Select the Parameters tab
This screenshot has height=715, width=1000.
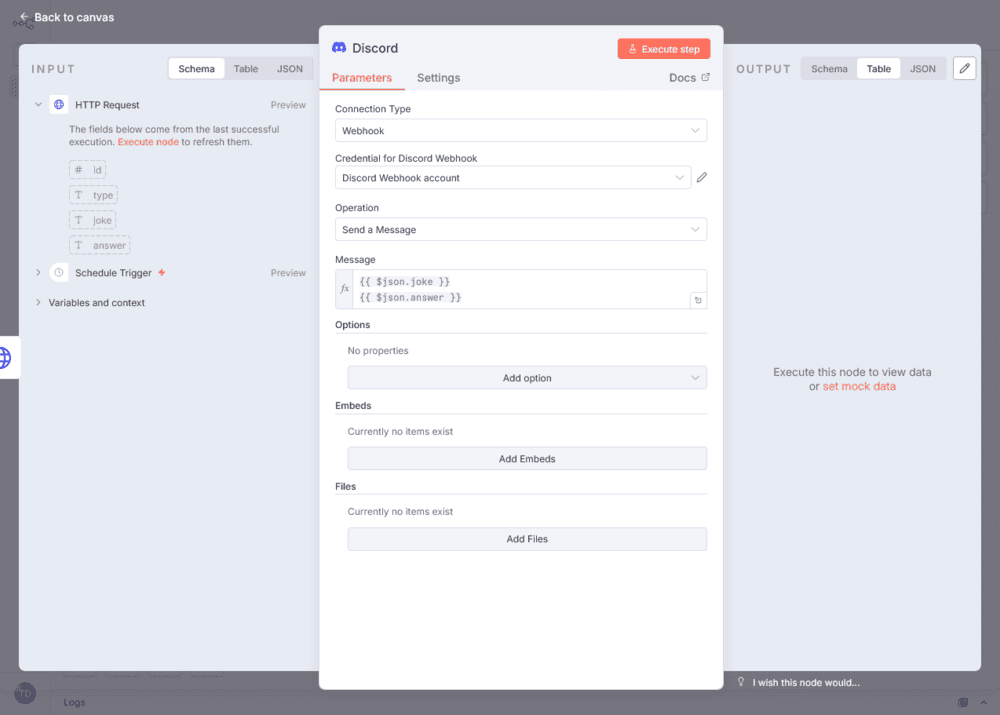362,78
